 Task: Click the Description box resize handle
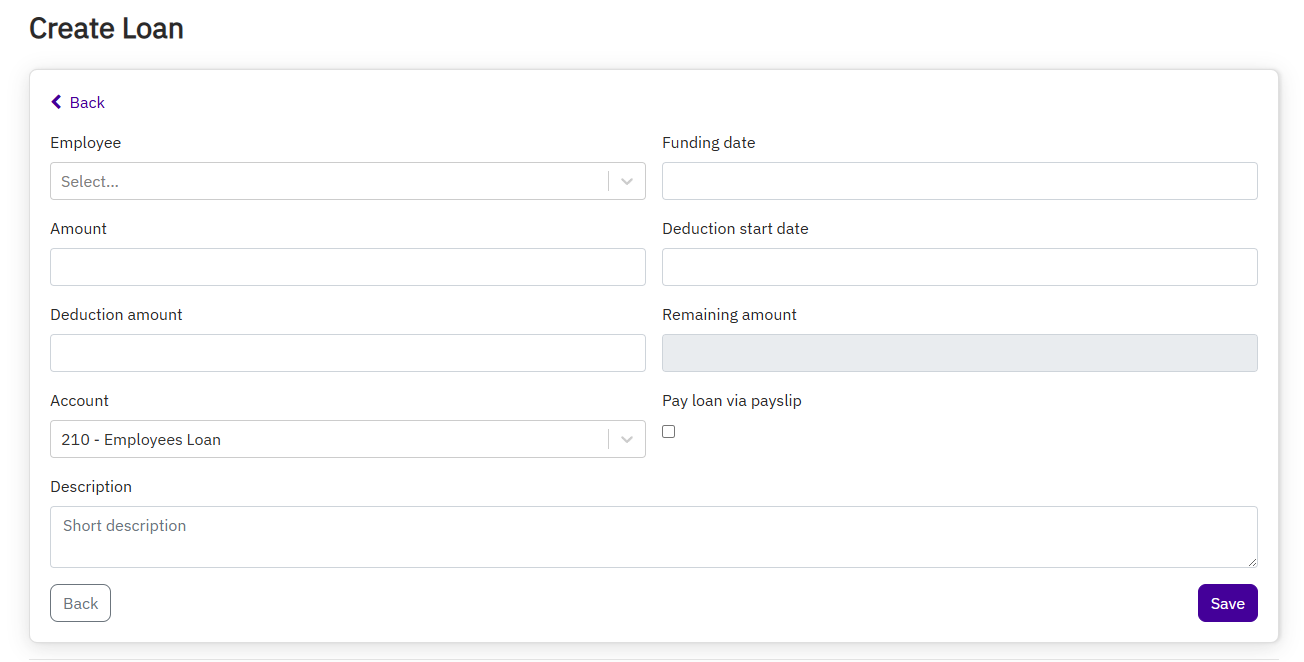pyautogui.click(x=1251, y=562)
